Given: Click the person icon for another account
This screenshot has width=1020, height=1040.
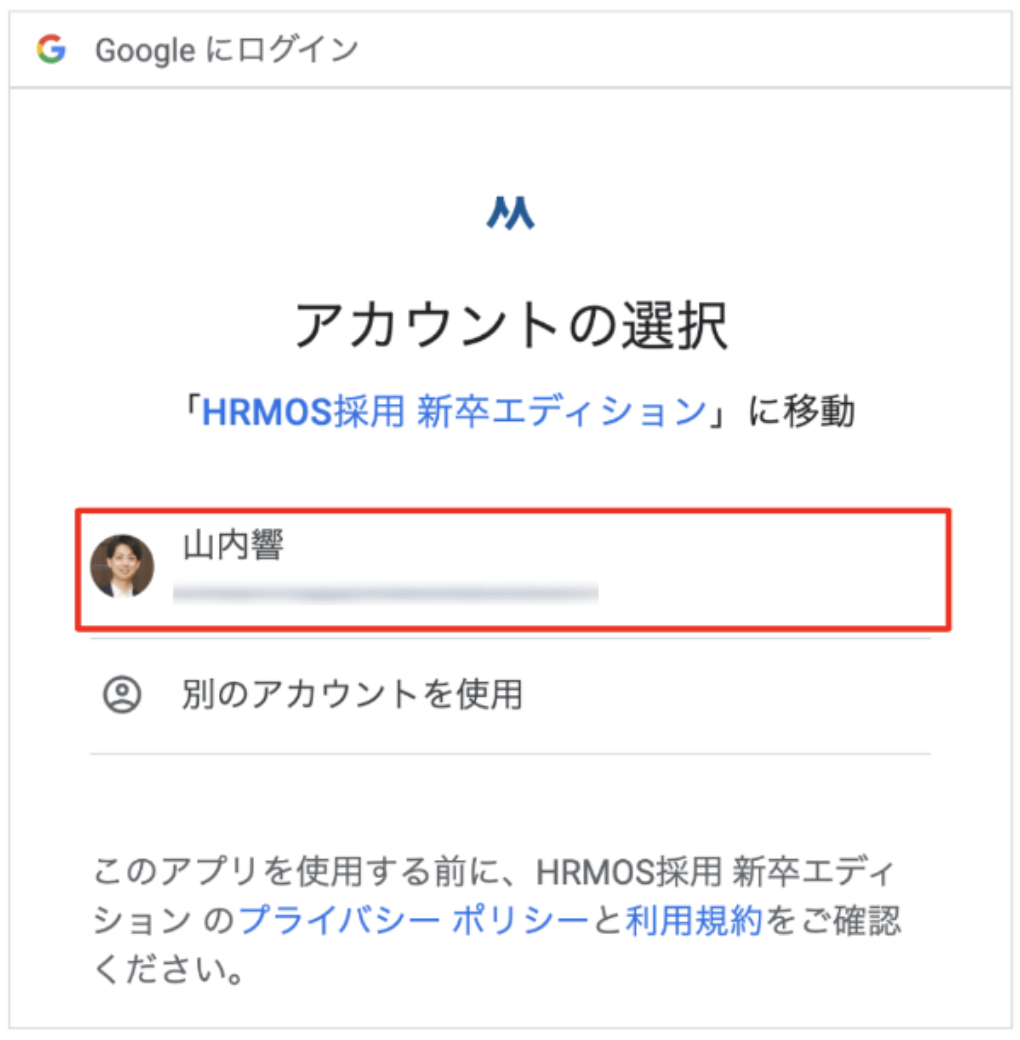Looking at the screenshot, I should (123, 694).
